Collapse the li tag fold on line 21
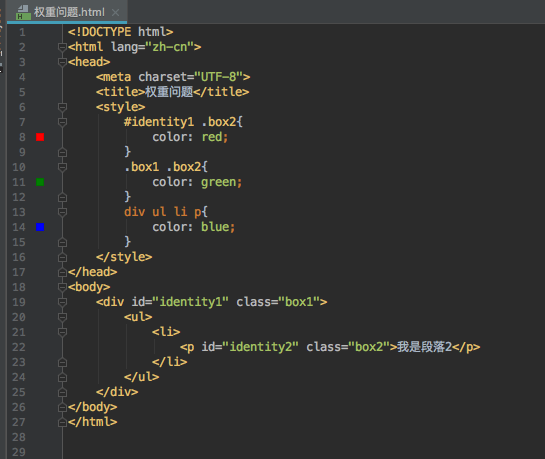 point(62,332)
